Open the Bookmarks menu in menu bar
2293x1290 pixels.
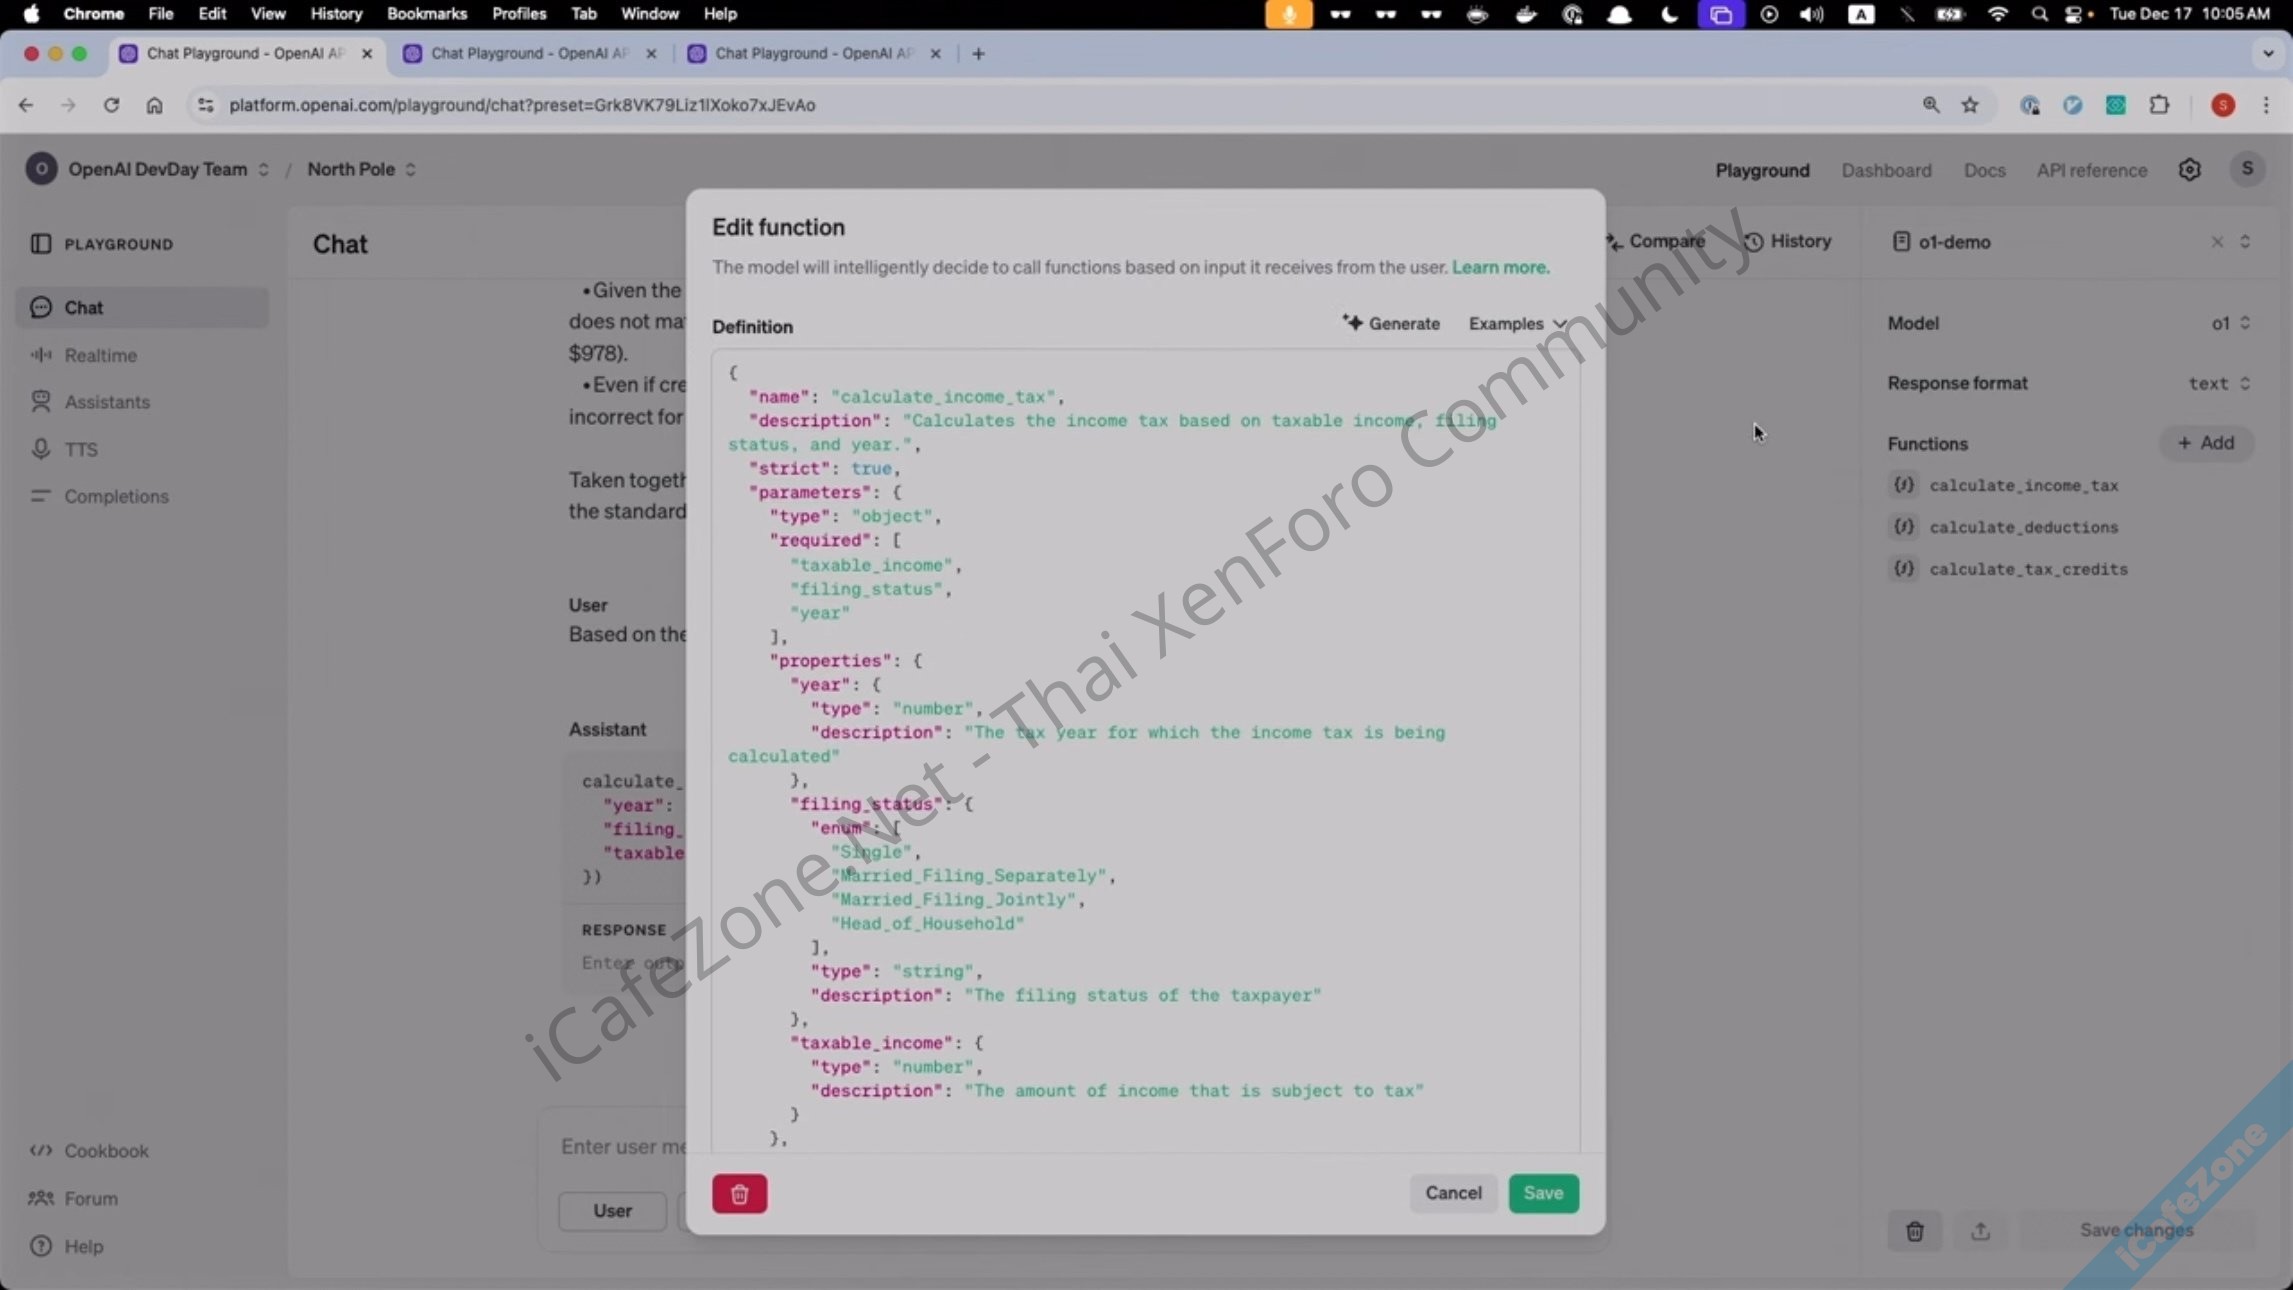coord(426,14)
